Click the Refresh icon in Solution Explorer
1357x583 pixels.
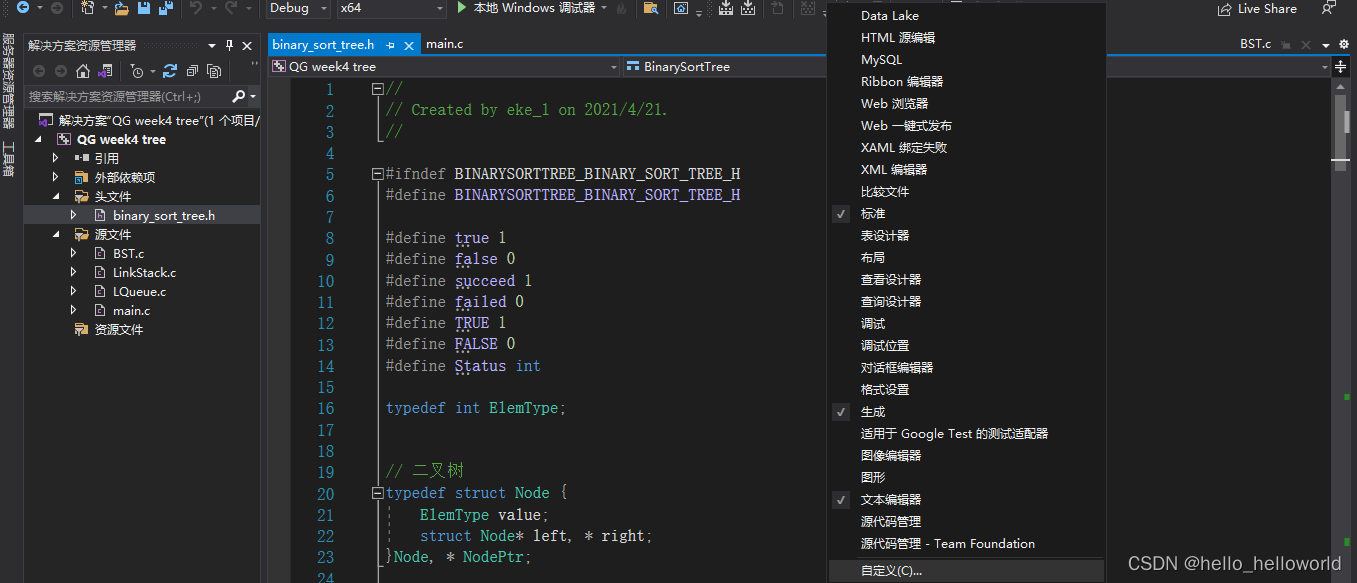pos(171,73)
